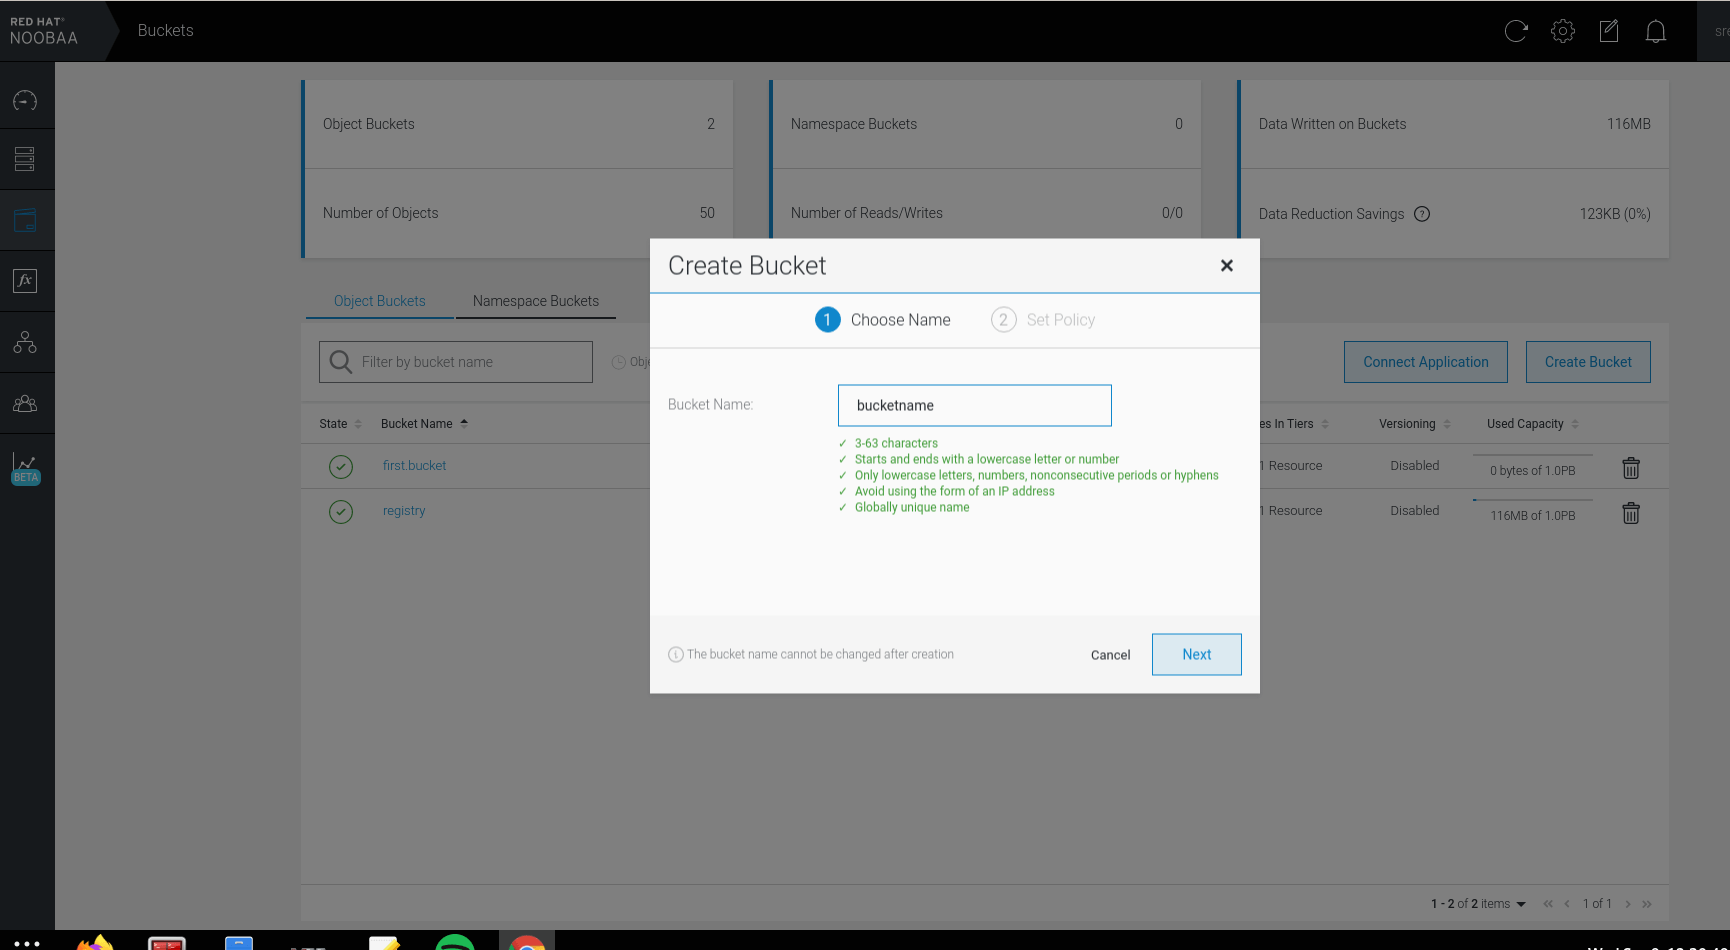Open the notifications bell icon
The width and height of the screenshot is (1730, 950).
click(1656, 31)
